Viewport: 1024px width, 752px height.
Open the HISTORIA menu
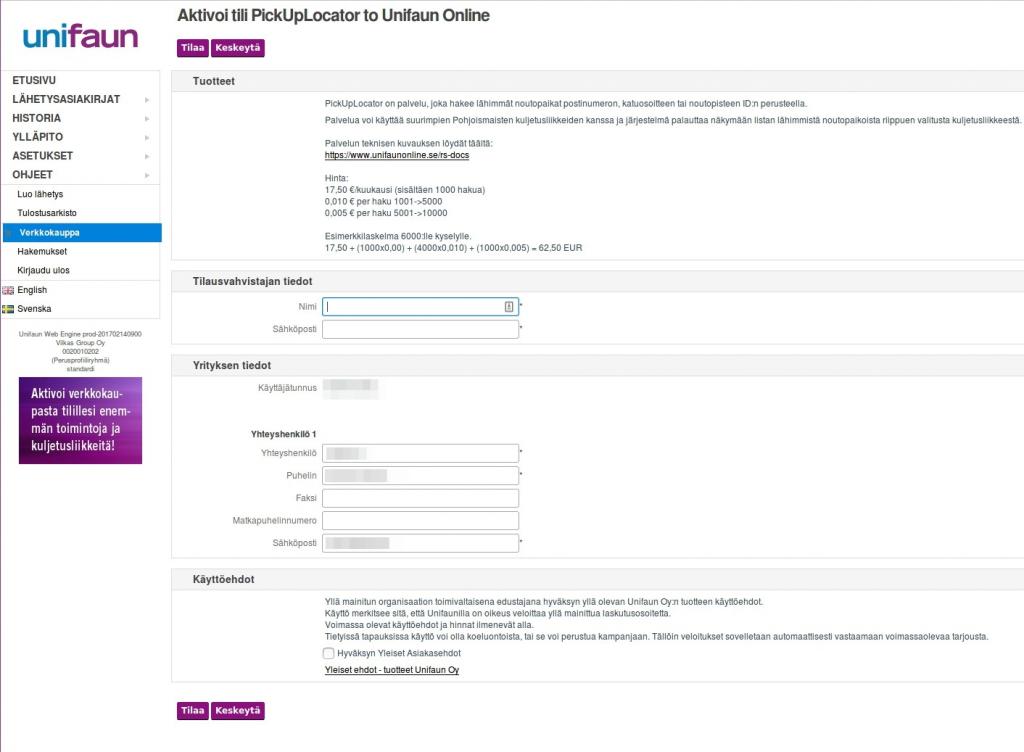click(37, 118)
